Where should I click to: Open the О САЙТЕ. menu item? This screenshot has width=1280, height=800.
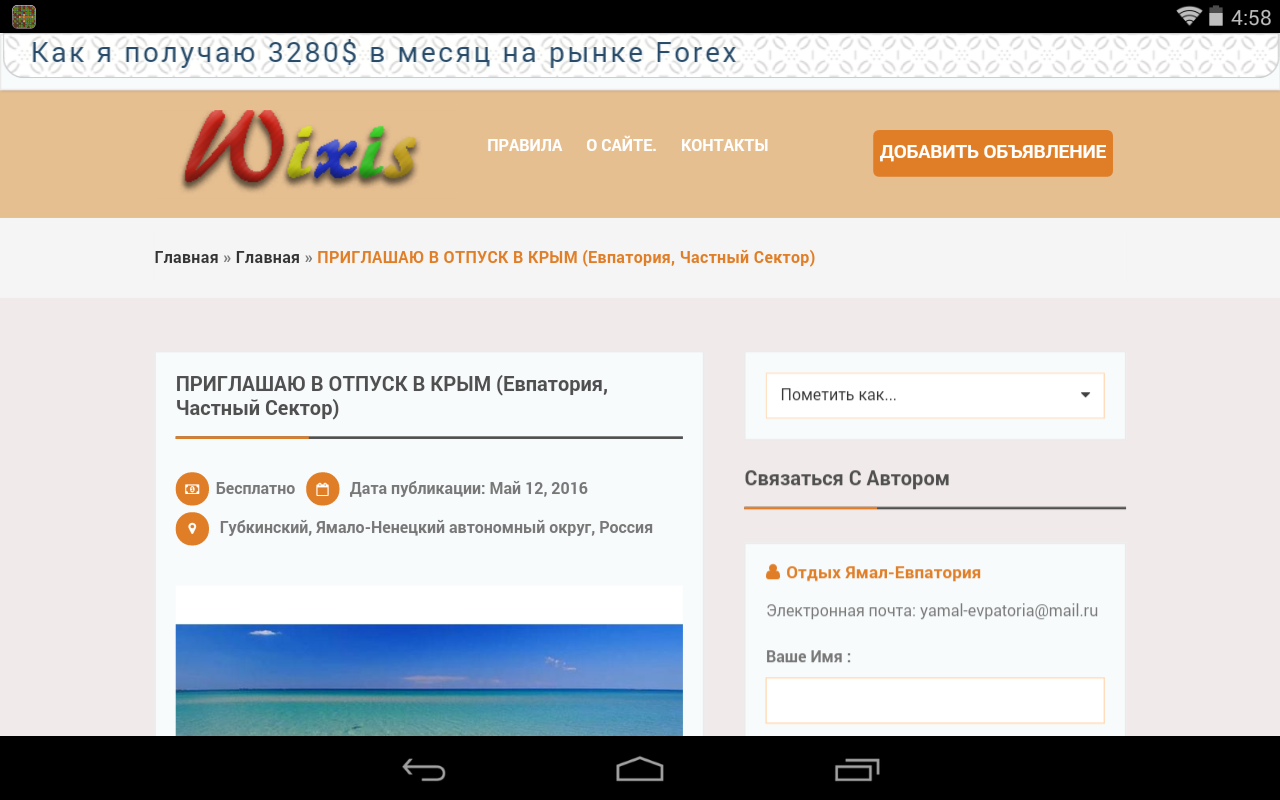tap(621, 145)
